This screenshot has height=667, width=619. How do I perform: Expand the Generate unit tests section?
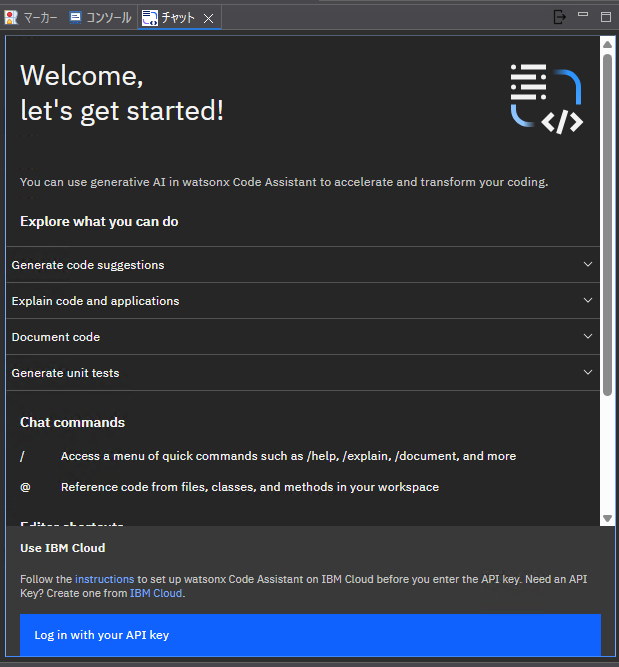point(303,373)
